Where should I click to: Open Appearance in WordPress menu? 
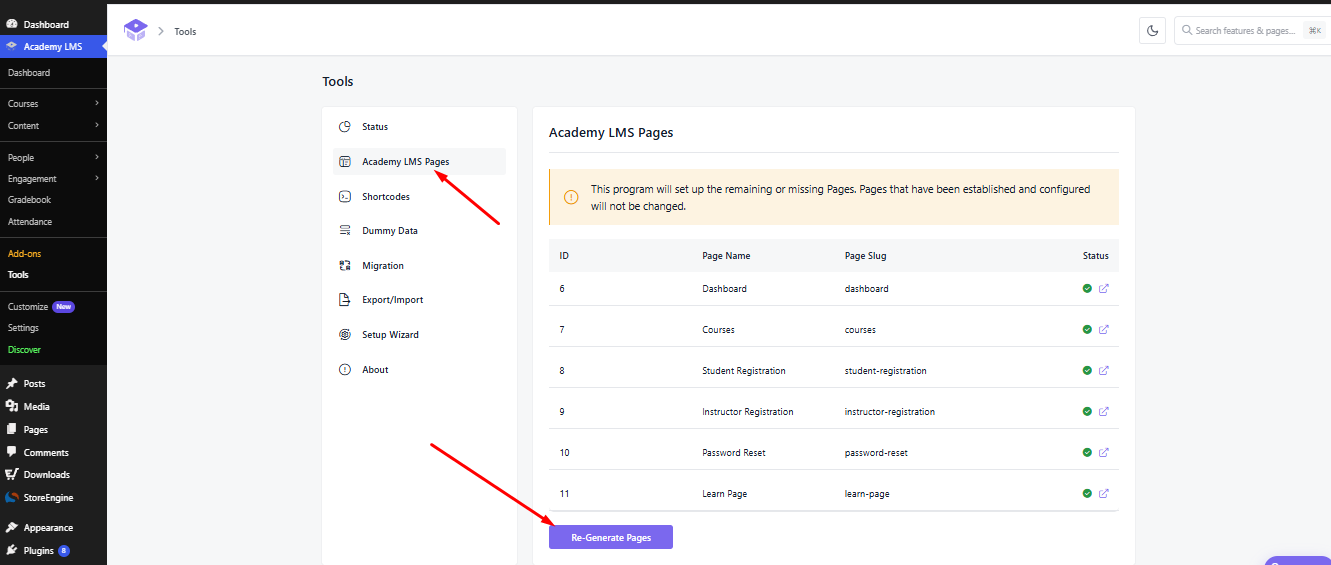[53, 528]
